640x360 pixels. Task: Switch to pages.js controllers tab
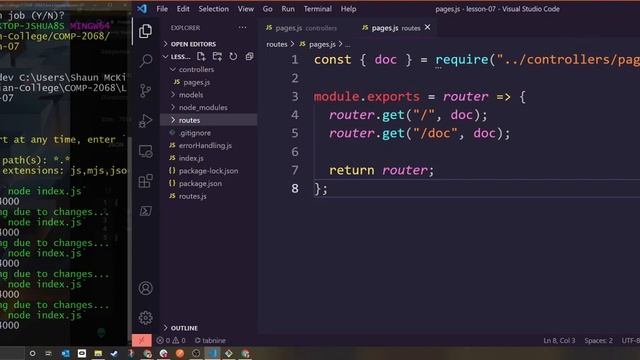tap(301, 28)
